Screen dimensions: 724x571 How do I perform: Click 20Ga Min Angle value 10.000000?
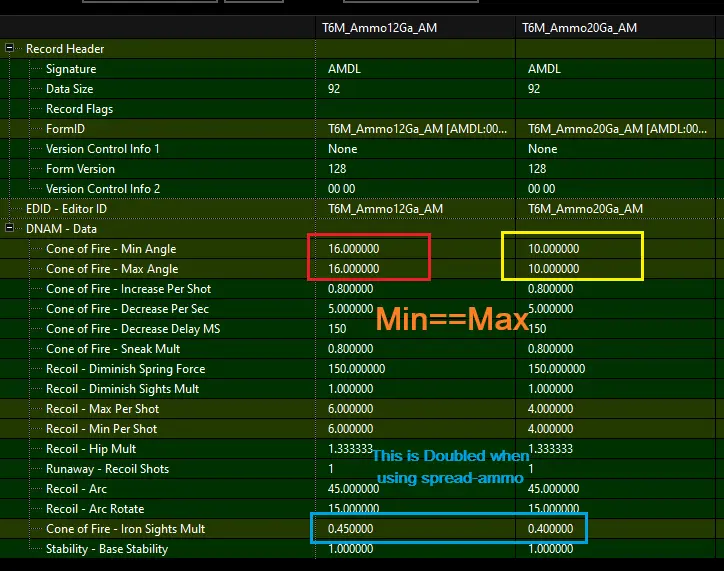pos(553,249)
